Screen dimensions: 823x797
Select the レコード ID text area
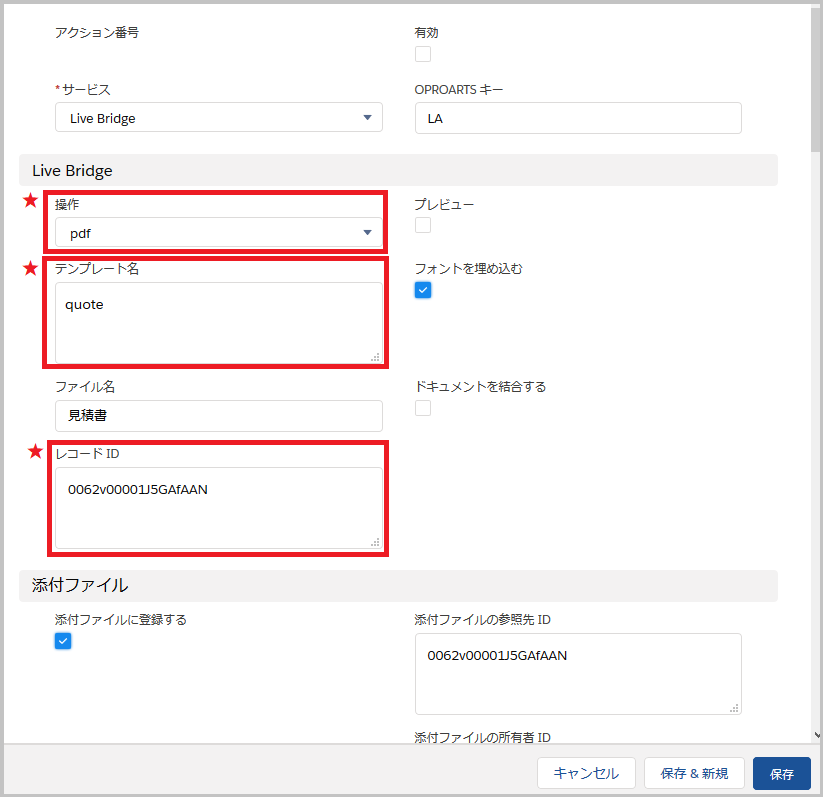pos(218,507)
